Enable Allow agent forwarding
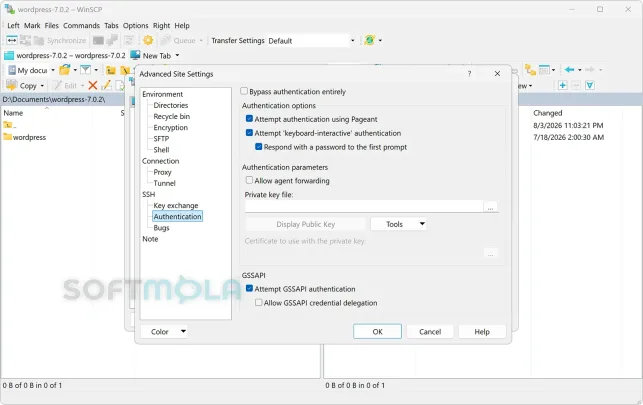 pyautogui.click(x=249, y=180)
